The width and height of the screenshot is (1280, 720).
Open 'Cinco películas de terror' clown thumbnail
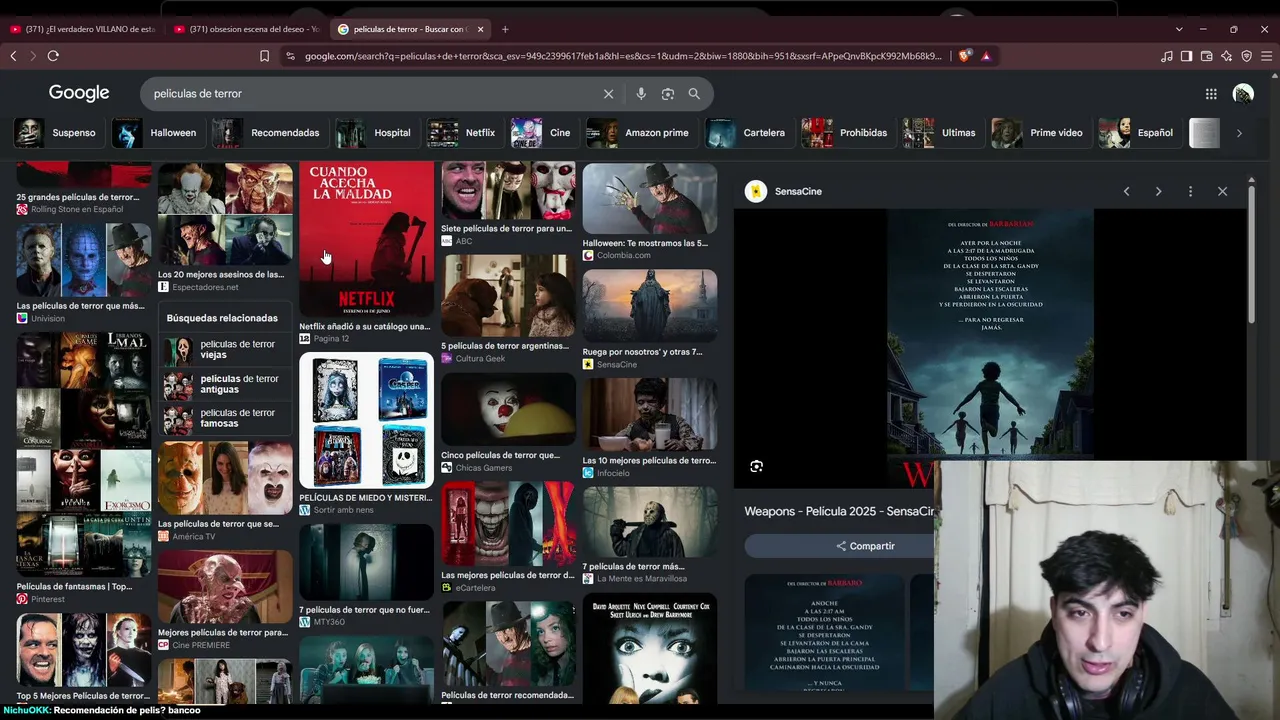click(x=508, y=410)
